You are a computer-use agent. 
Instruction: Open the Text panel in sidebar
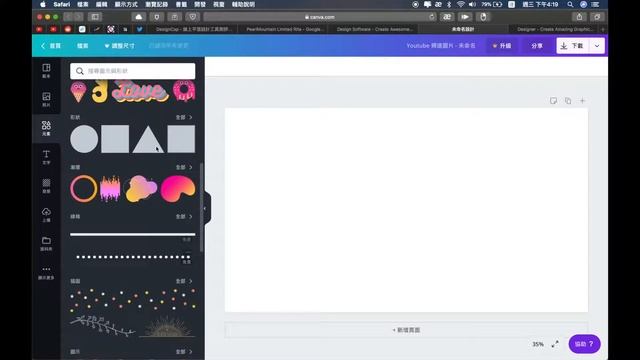46,157
